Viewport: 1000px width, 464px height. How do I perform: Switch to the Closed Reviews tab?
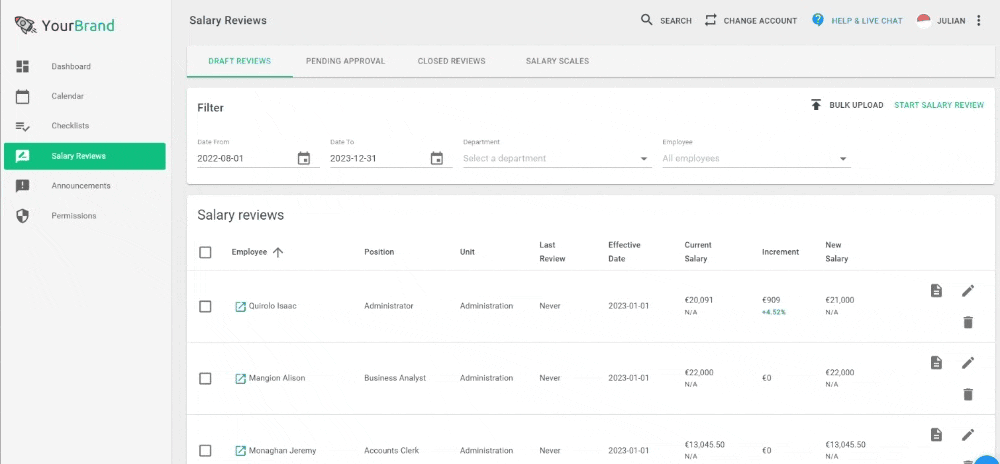[452, 61]
